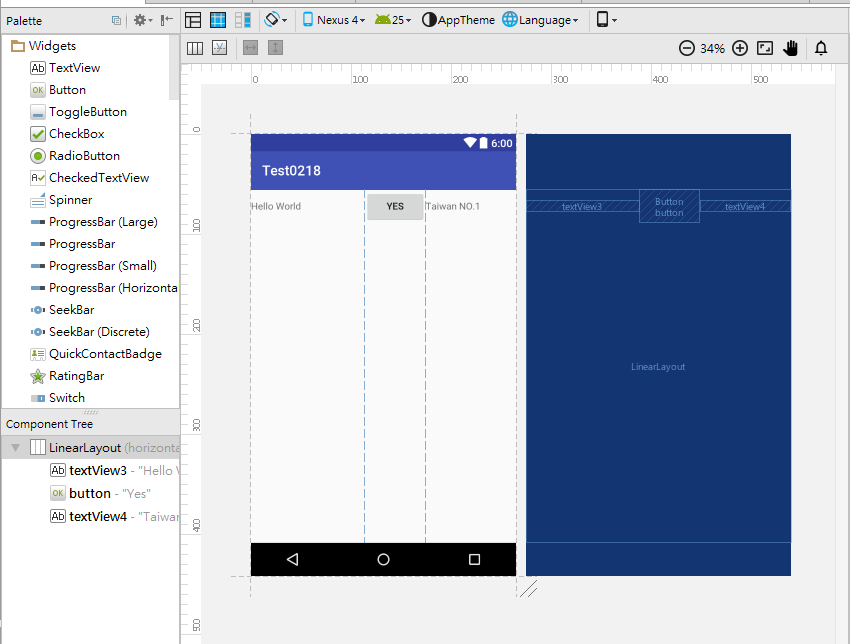Screen dimensions: 850x644
Task: Select CheckBox widget in the Palette
Action: [76, 134]
